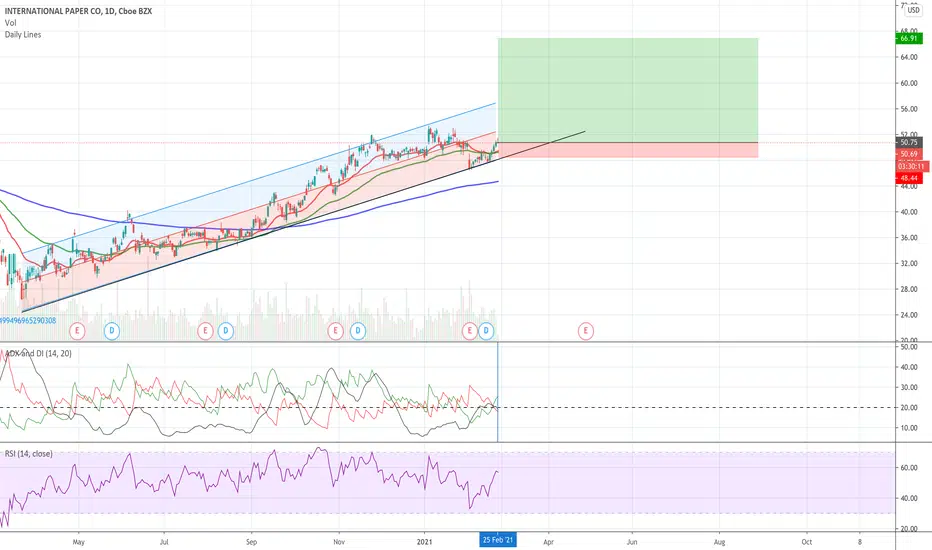Screen dimensions: 932x550
Task: Select the Daily Lines indicator legend
Action: (23, 34)
